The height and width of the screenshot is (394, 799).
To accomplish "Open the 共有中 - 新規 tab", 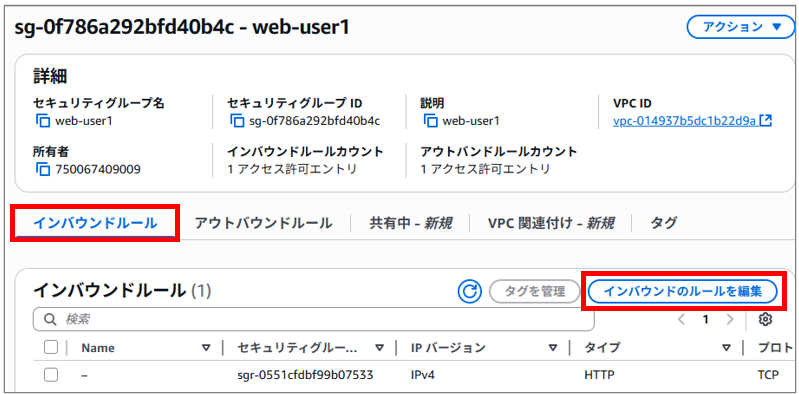I will coord(411,223).
